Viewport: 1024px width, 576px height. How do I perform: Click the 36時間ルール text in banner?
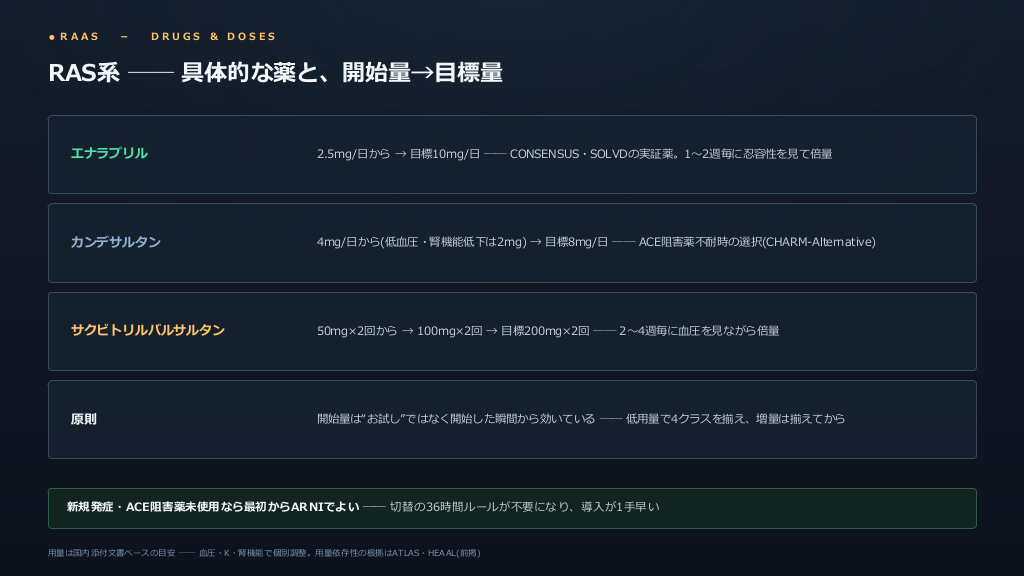point(524,507)
